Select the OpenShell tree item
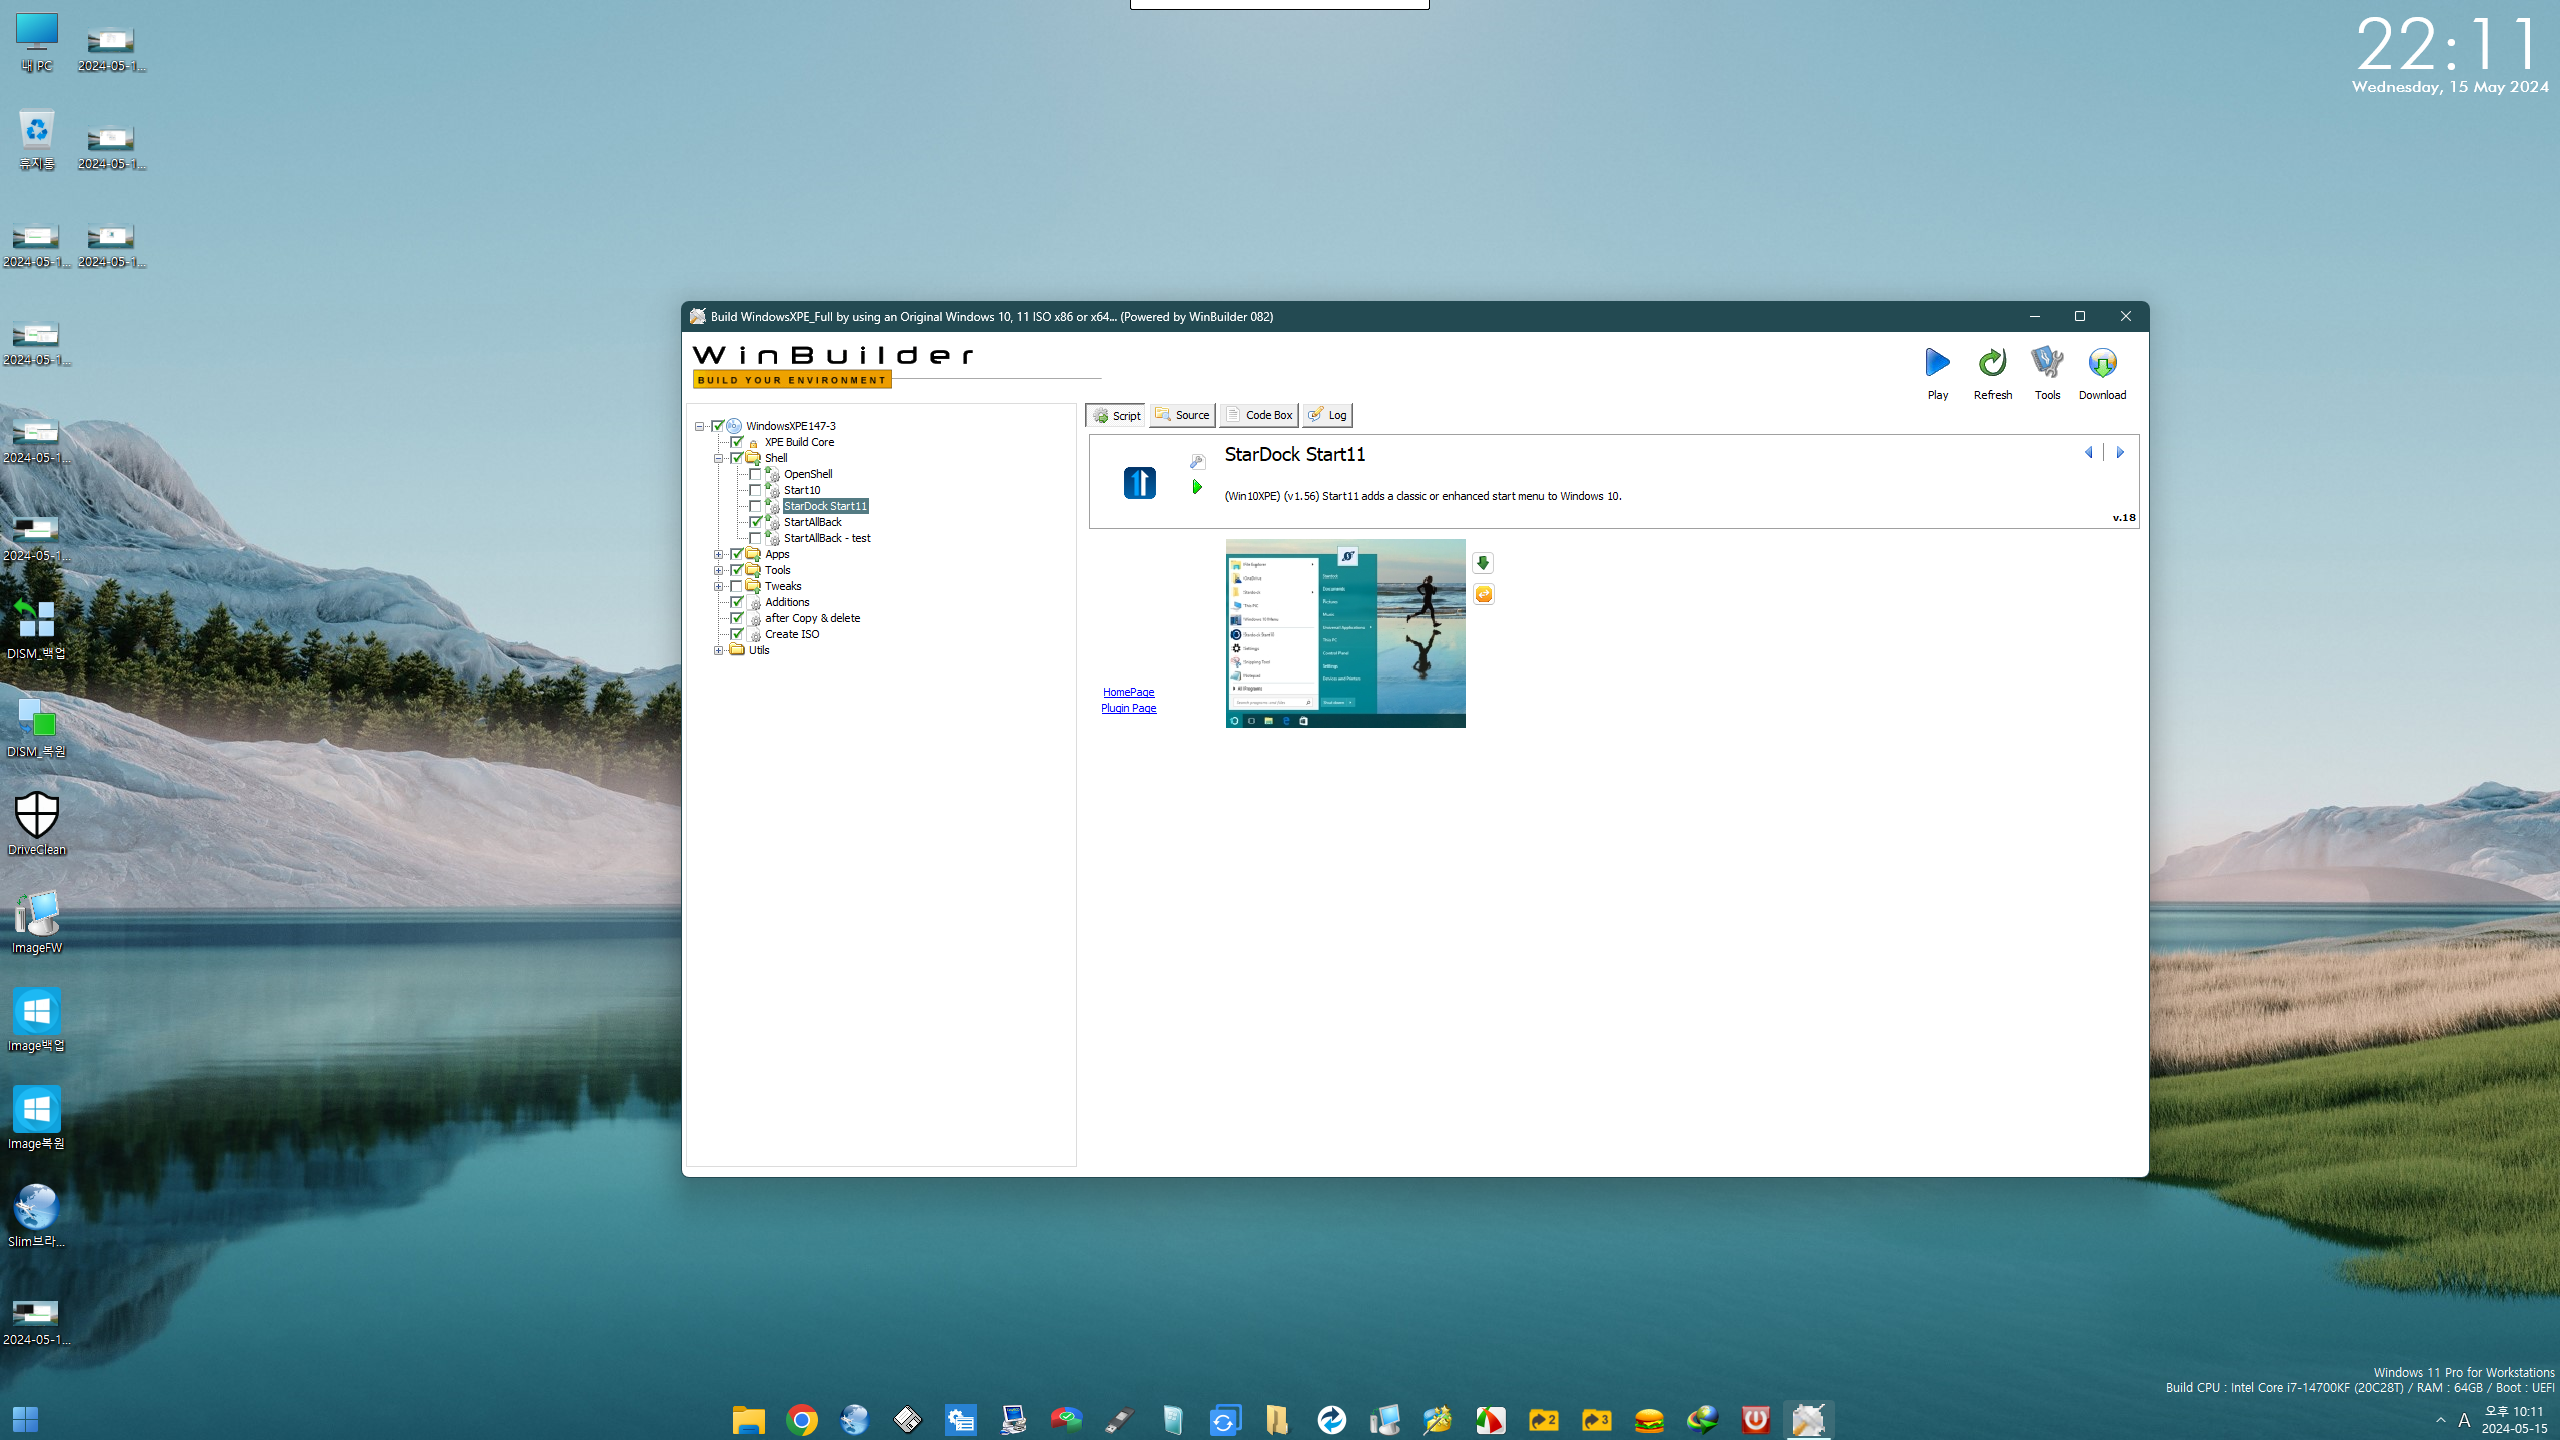This screenshot has height=1440, width=2560. (x=808, y=474)
